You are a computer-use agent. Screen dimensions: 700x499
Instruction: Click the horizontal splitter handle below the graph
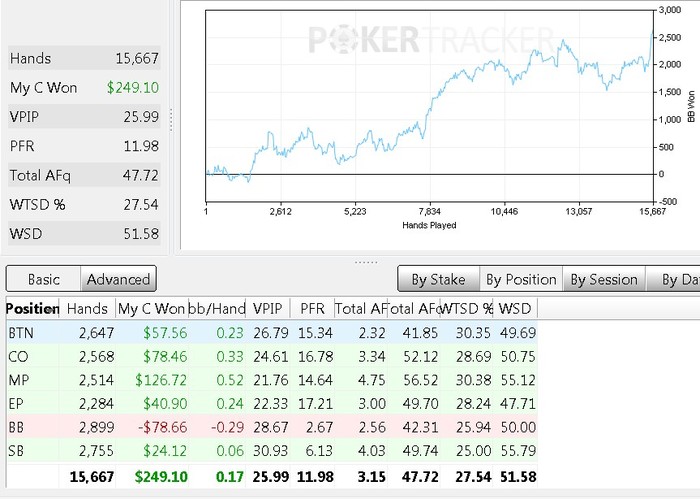coord(366,262)
